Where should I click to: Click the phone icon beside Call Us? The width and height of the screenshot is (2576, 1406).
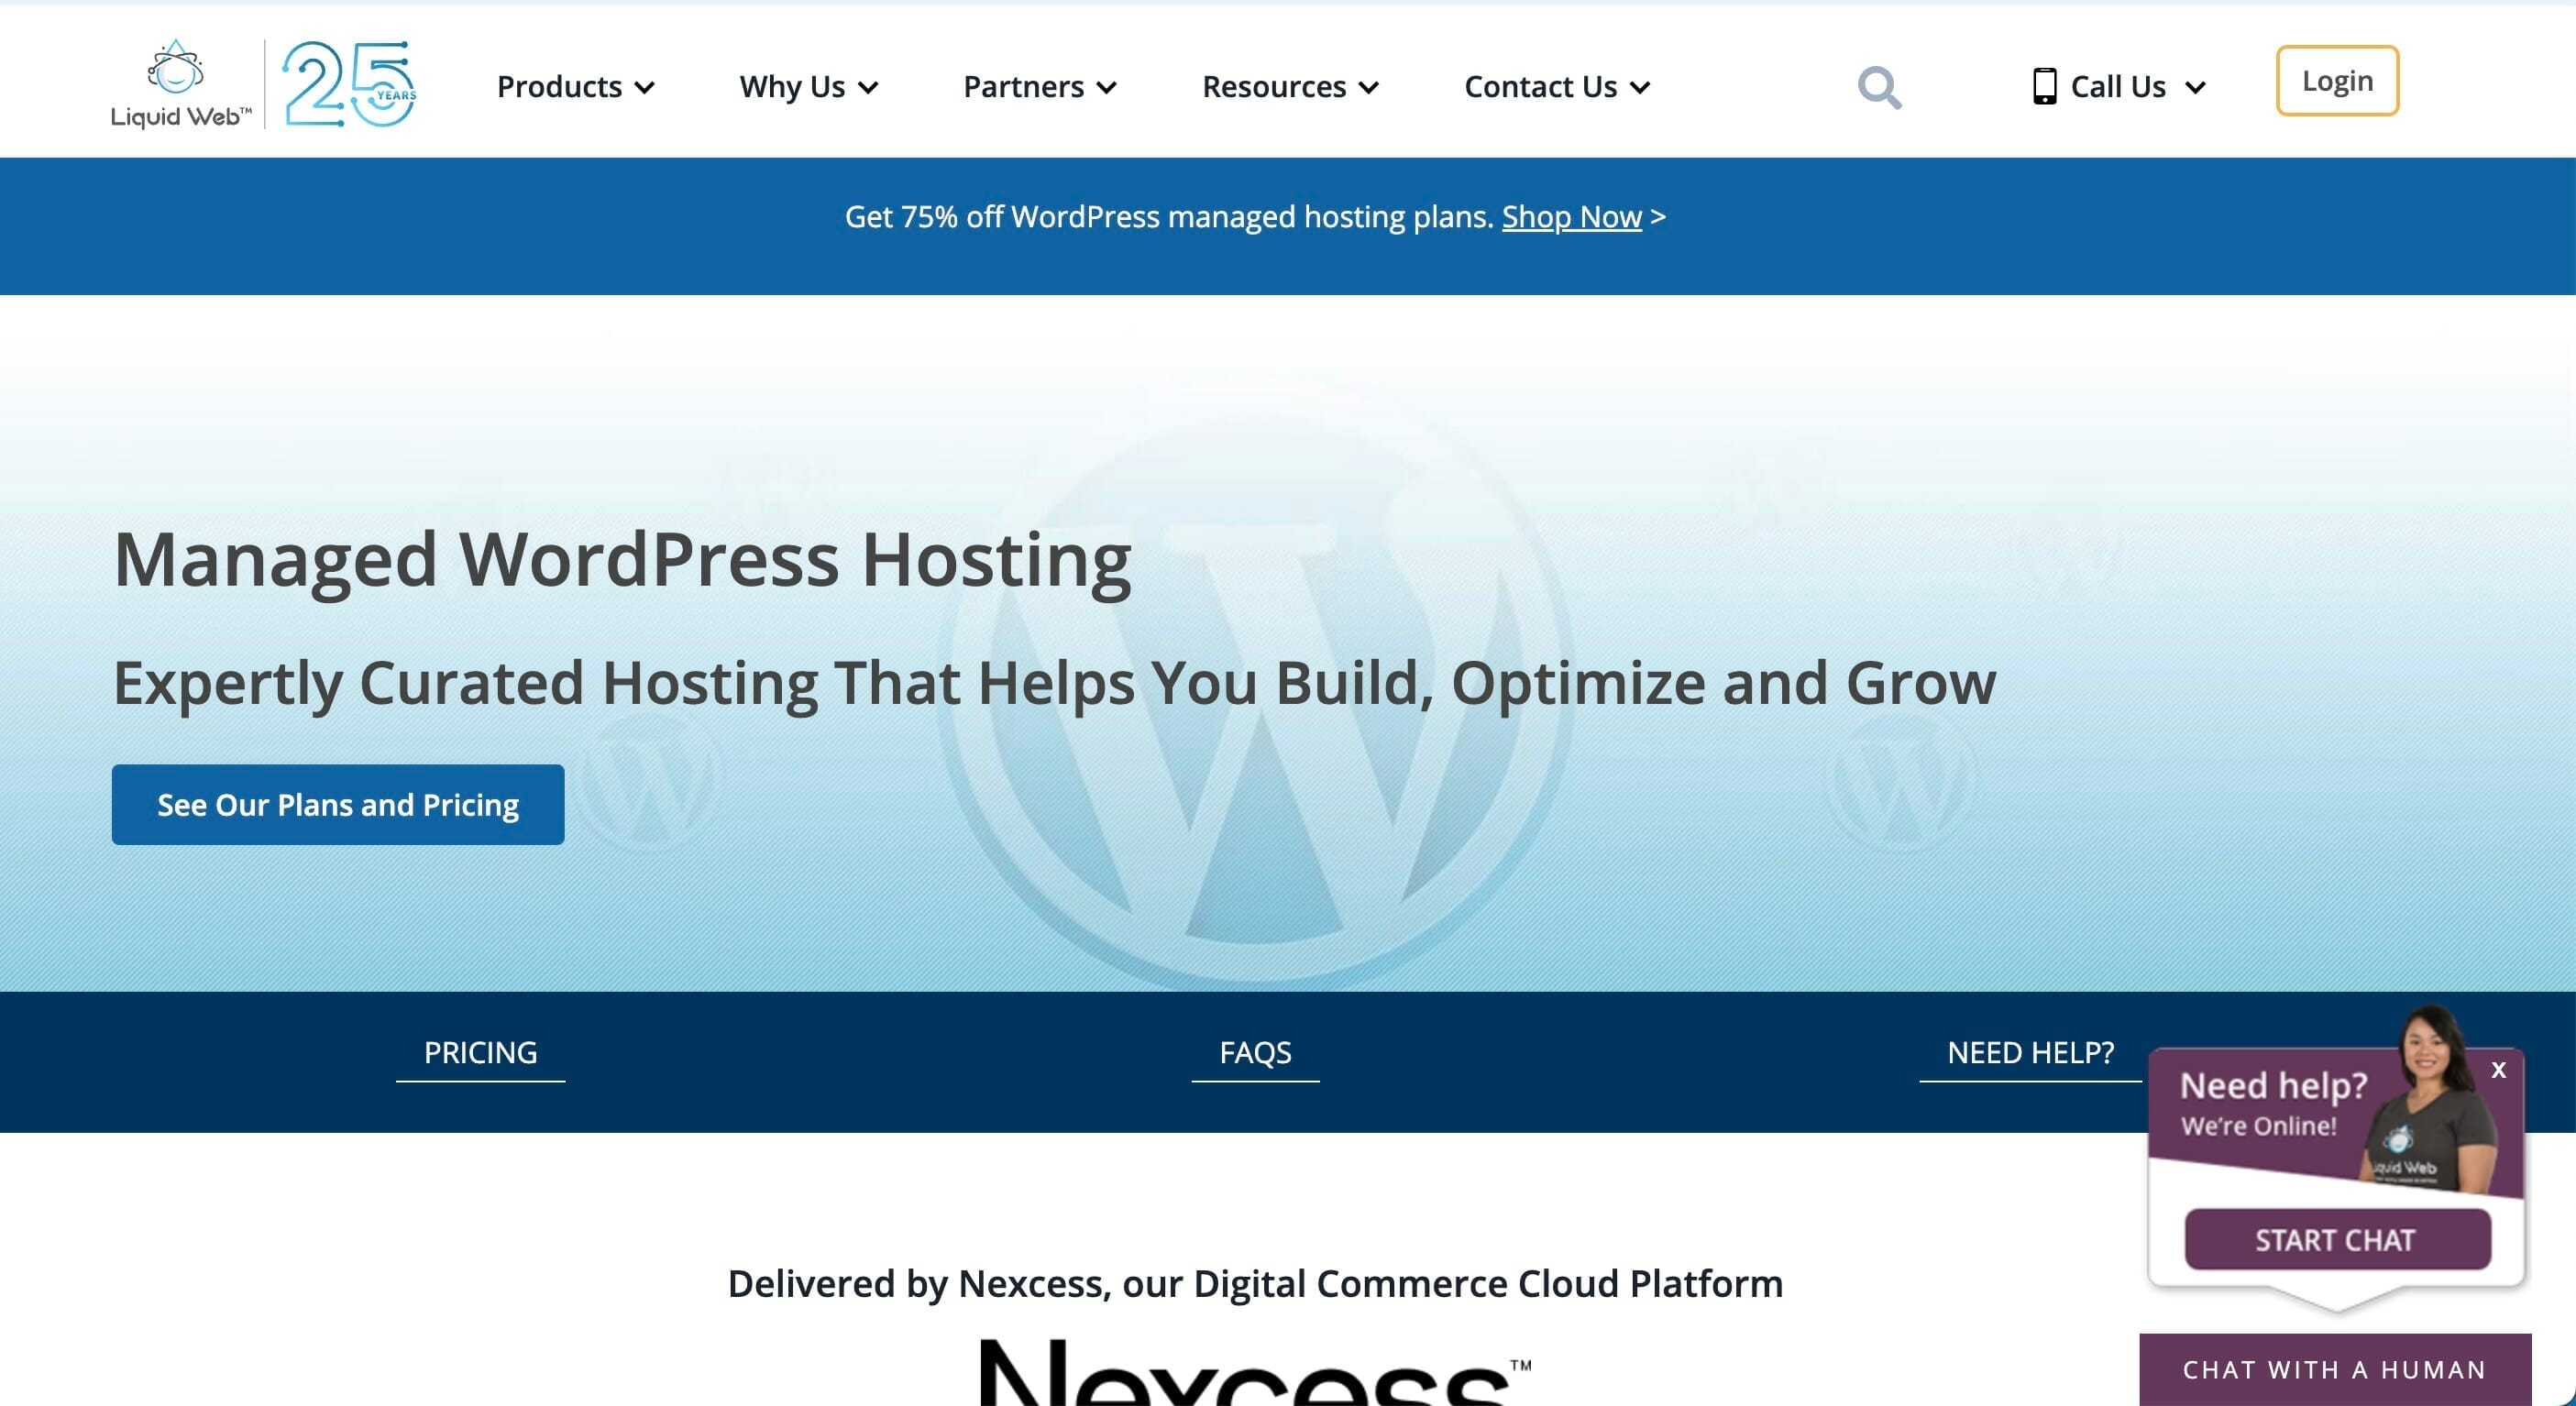[2044, 86]
